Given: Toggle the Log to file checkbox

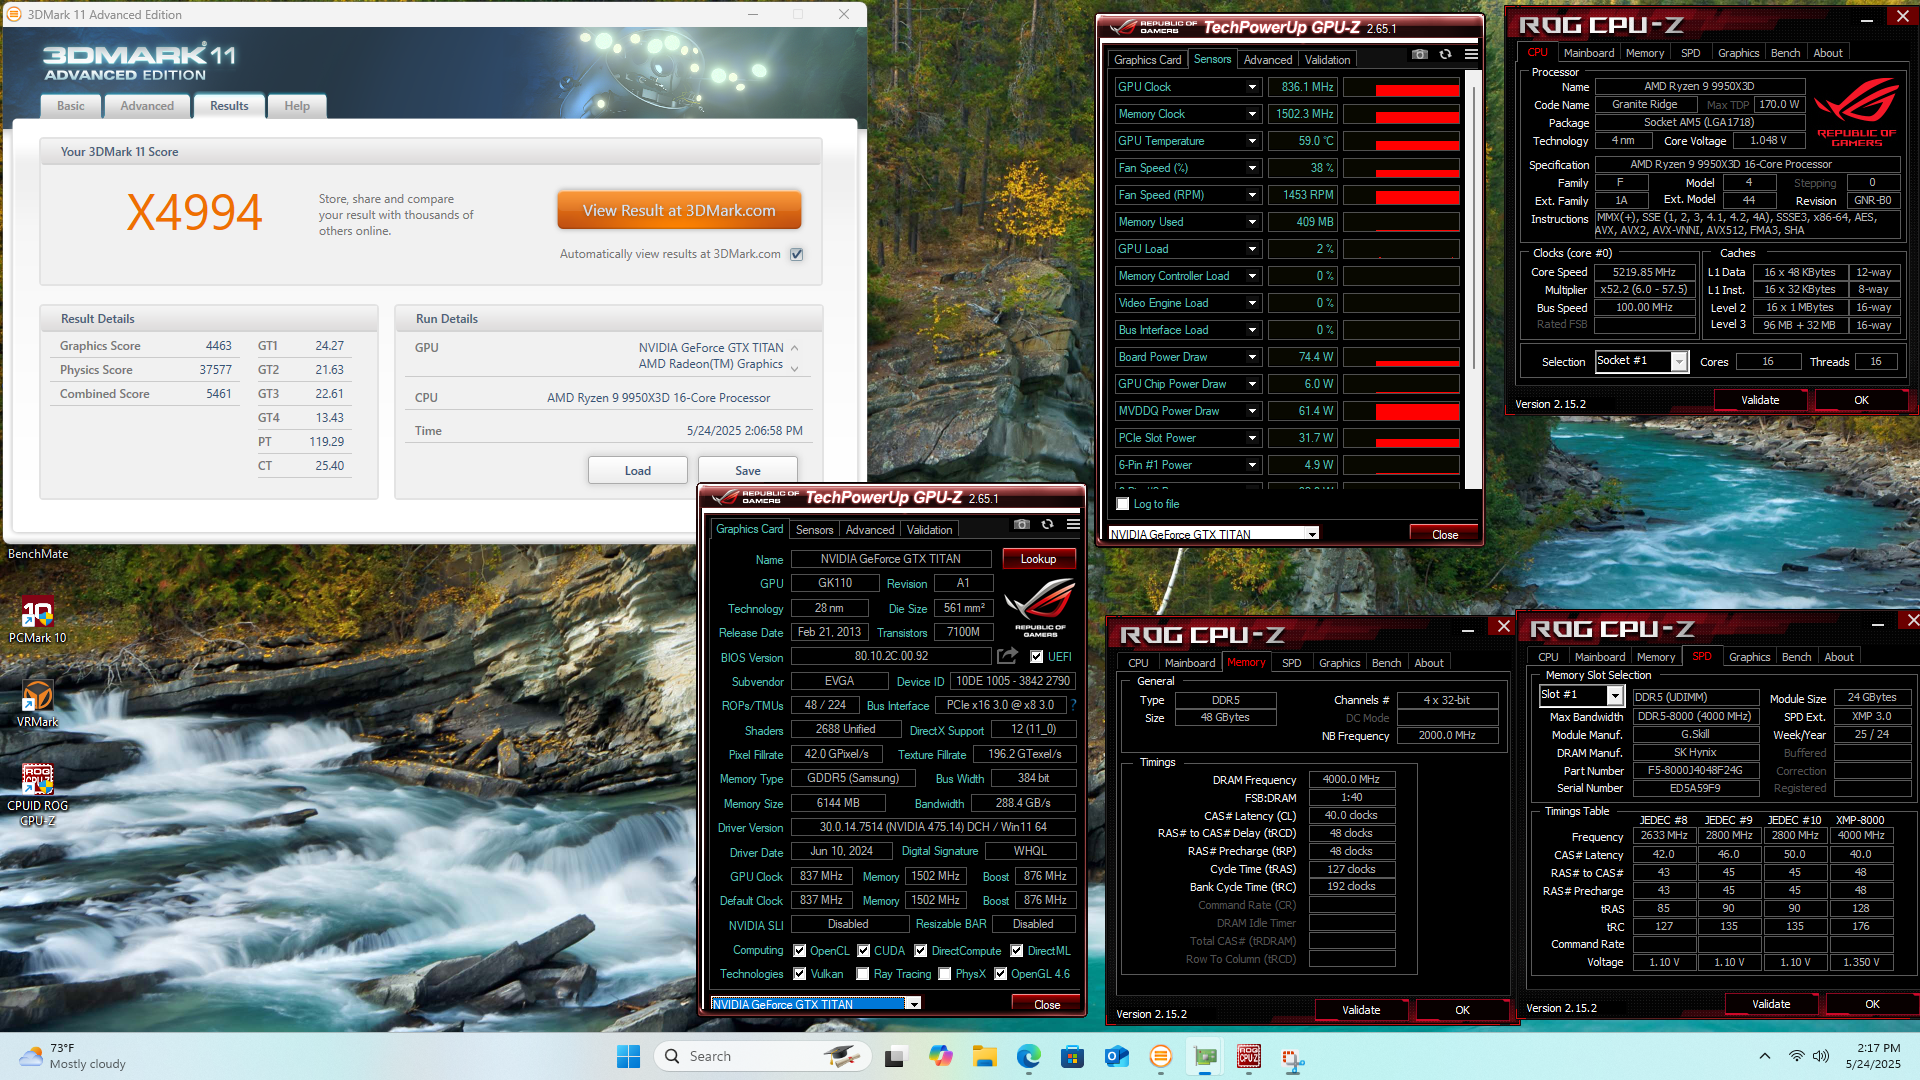Looking at the screenshot, I should coord(1123,504).
